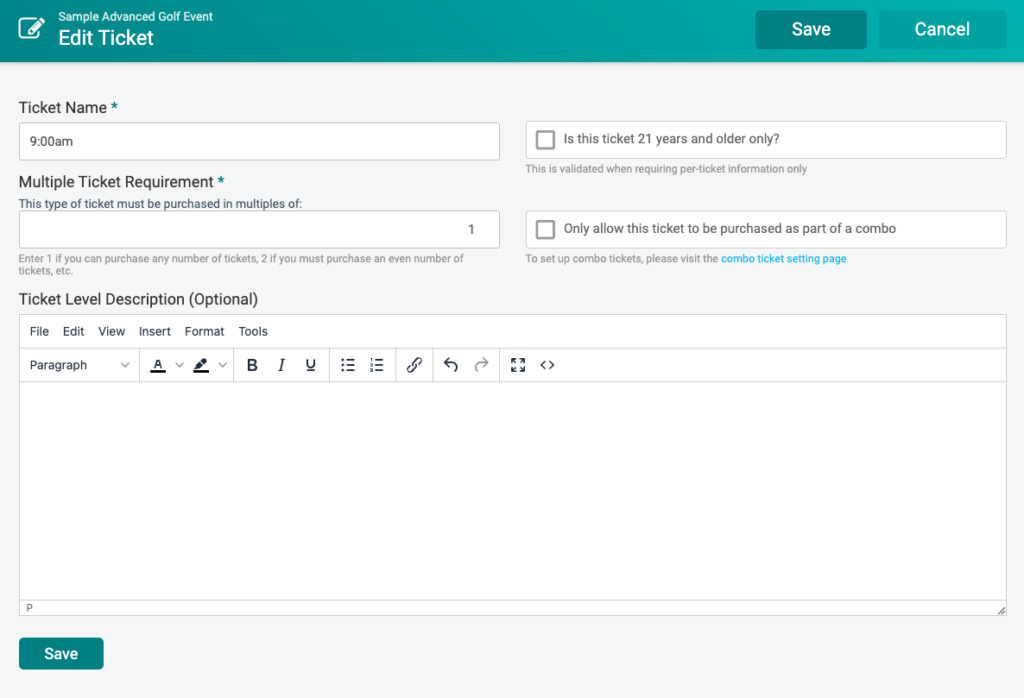The image size is (1024, 698).
Task: Click the Cancel button in the header
Action: tap(942, 29)
